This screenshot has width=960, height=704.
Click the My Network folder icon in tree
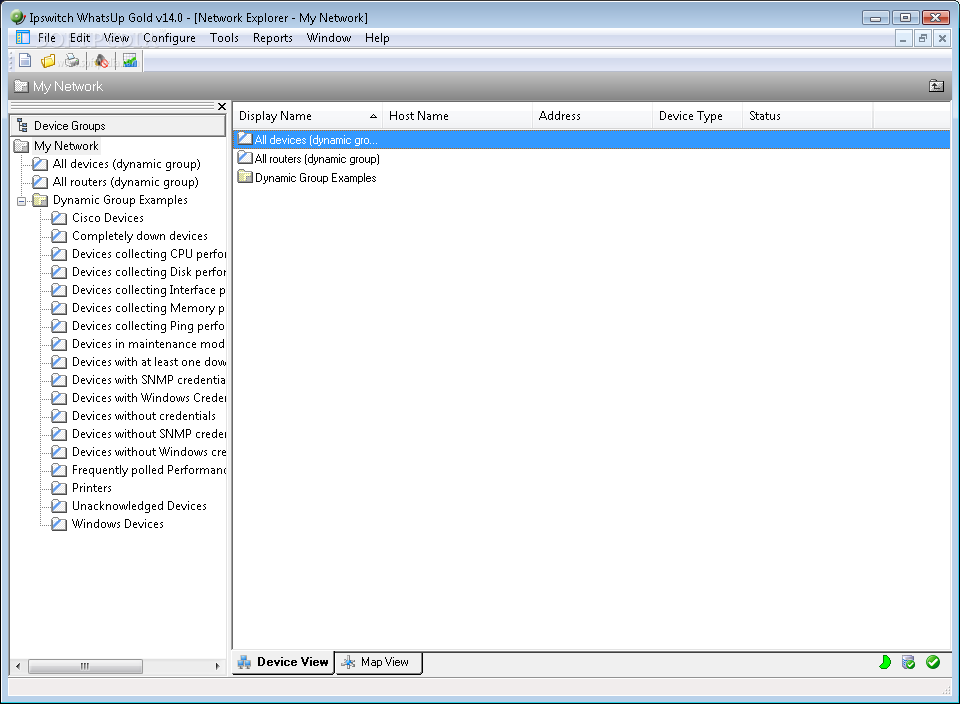pos(21,146)
